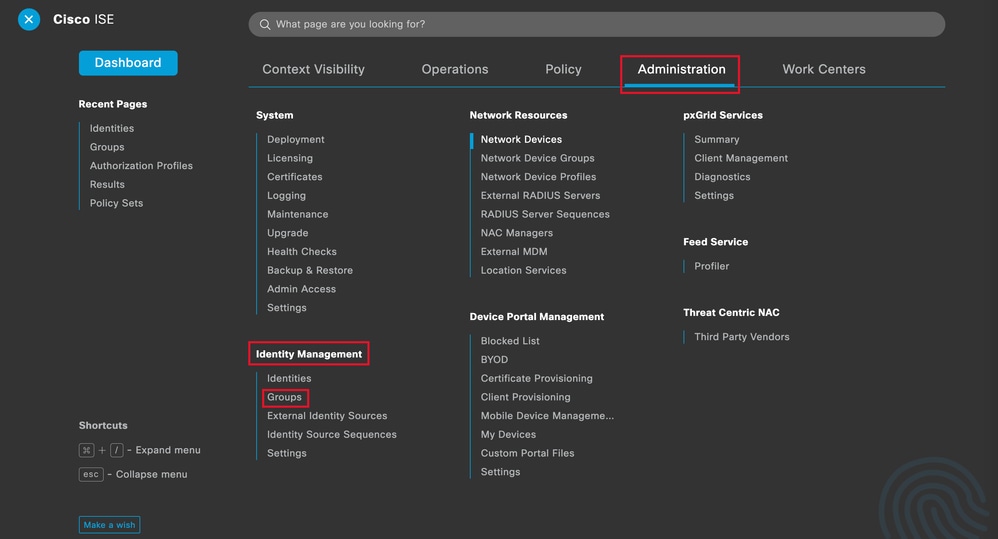Open the Upgrade page

288,233
